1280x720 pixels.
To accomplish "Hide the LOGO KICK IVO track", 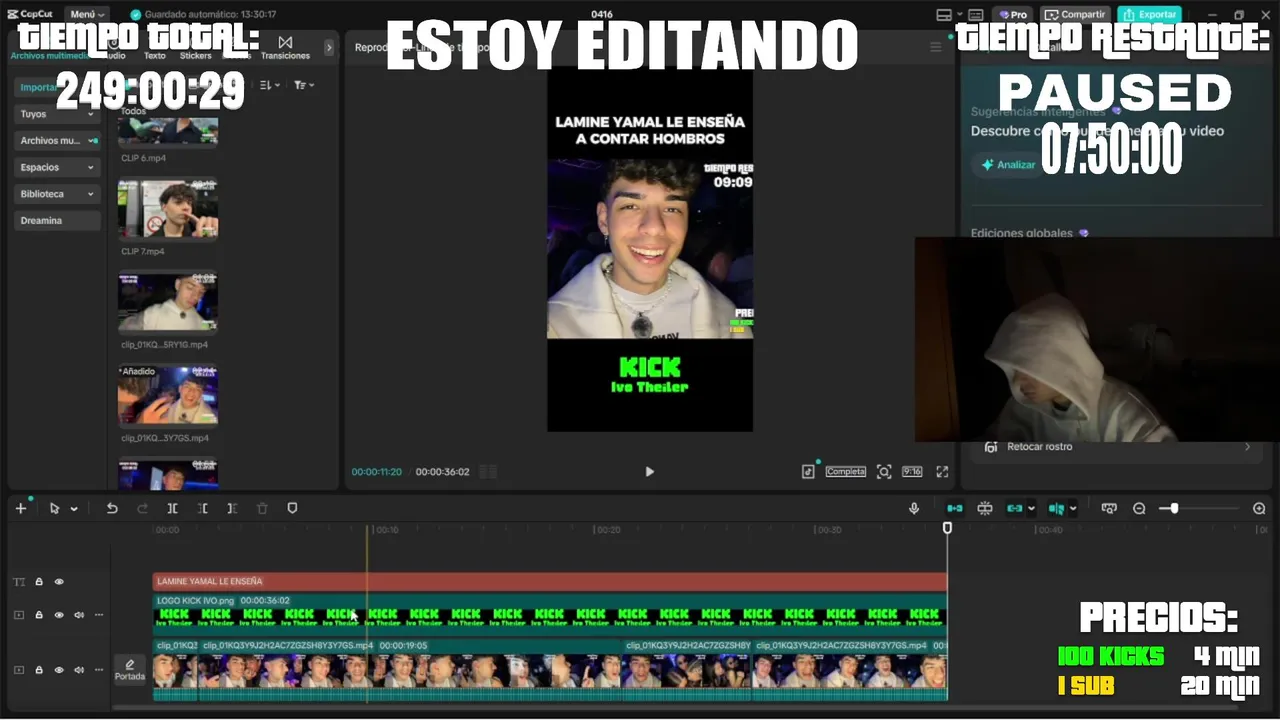I will 59,615.
